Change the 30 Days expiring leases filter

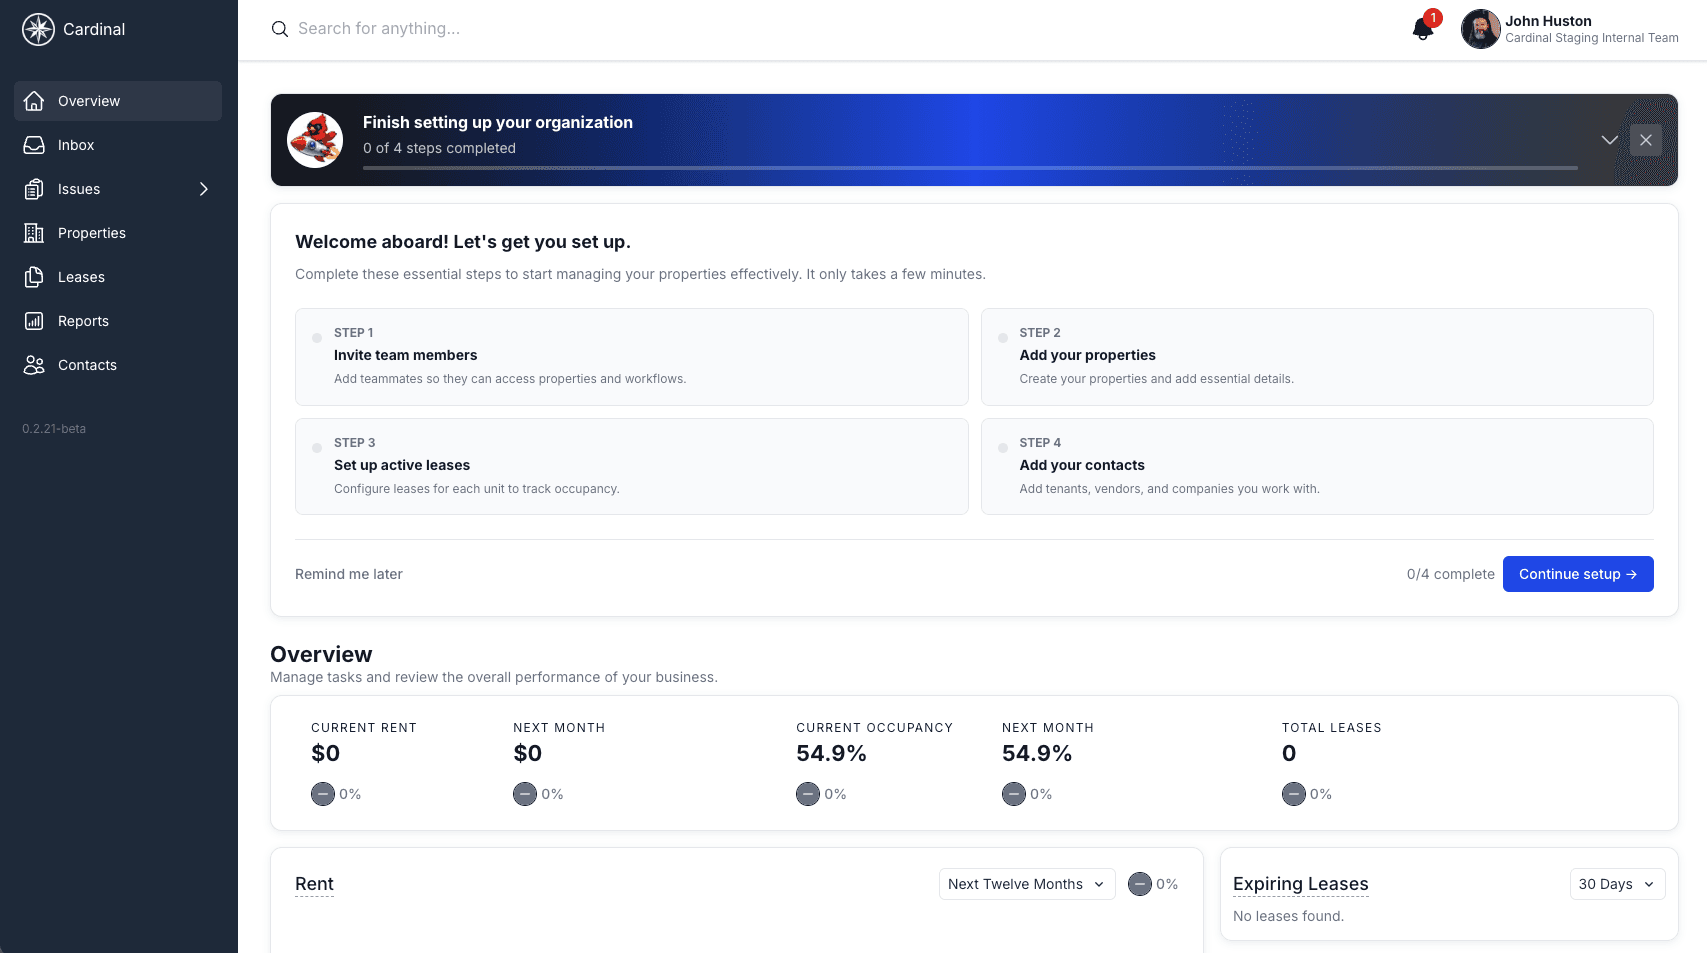tap(1616, 884)
